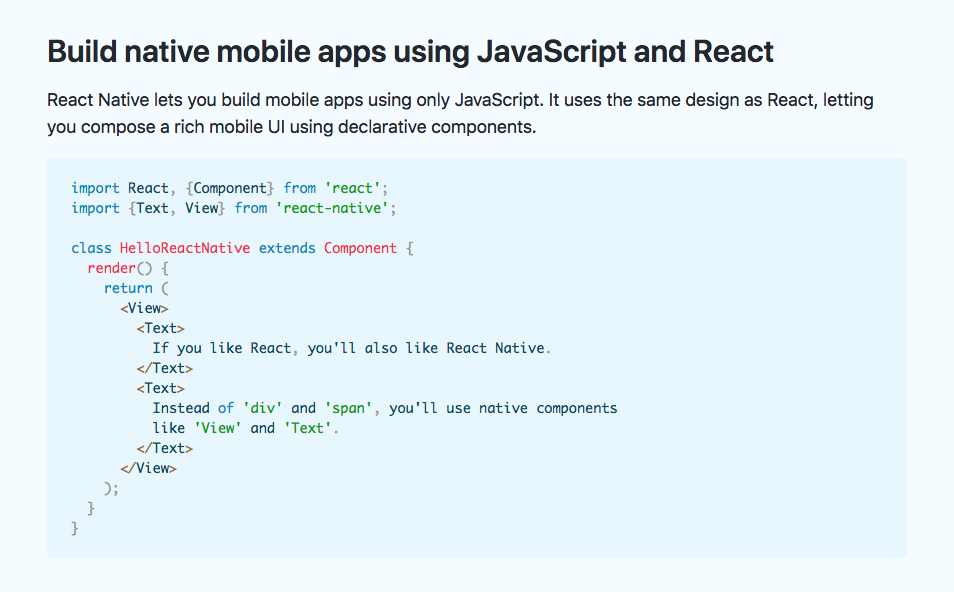The width and height of the screenshot is (954, 592).
Task: Select the 'Component' identifier in the first import
Action: pyautogui.click(x=230, y=188)
